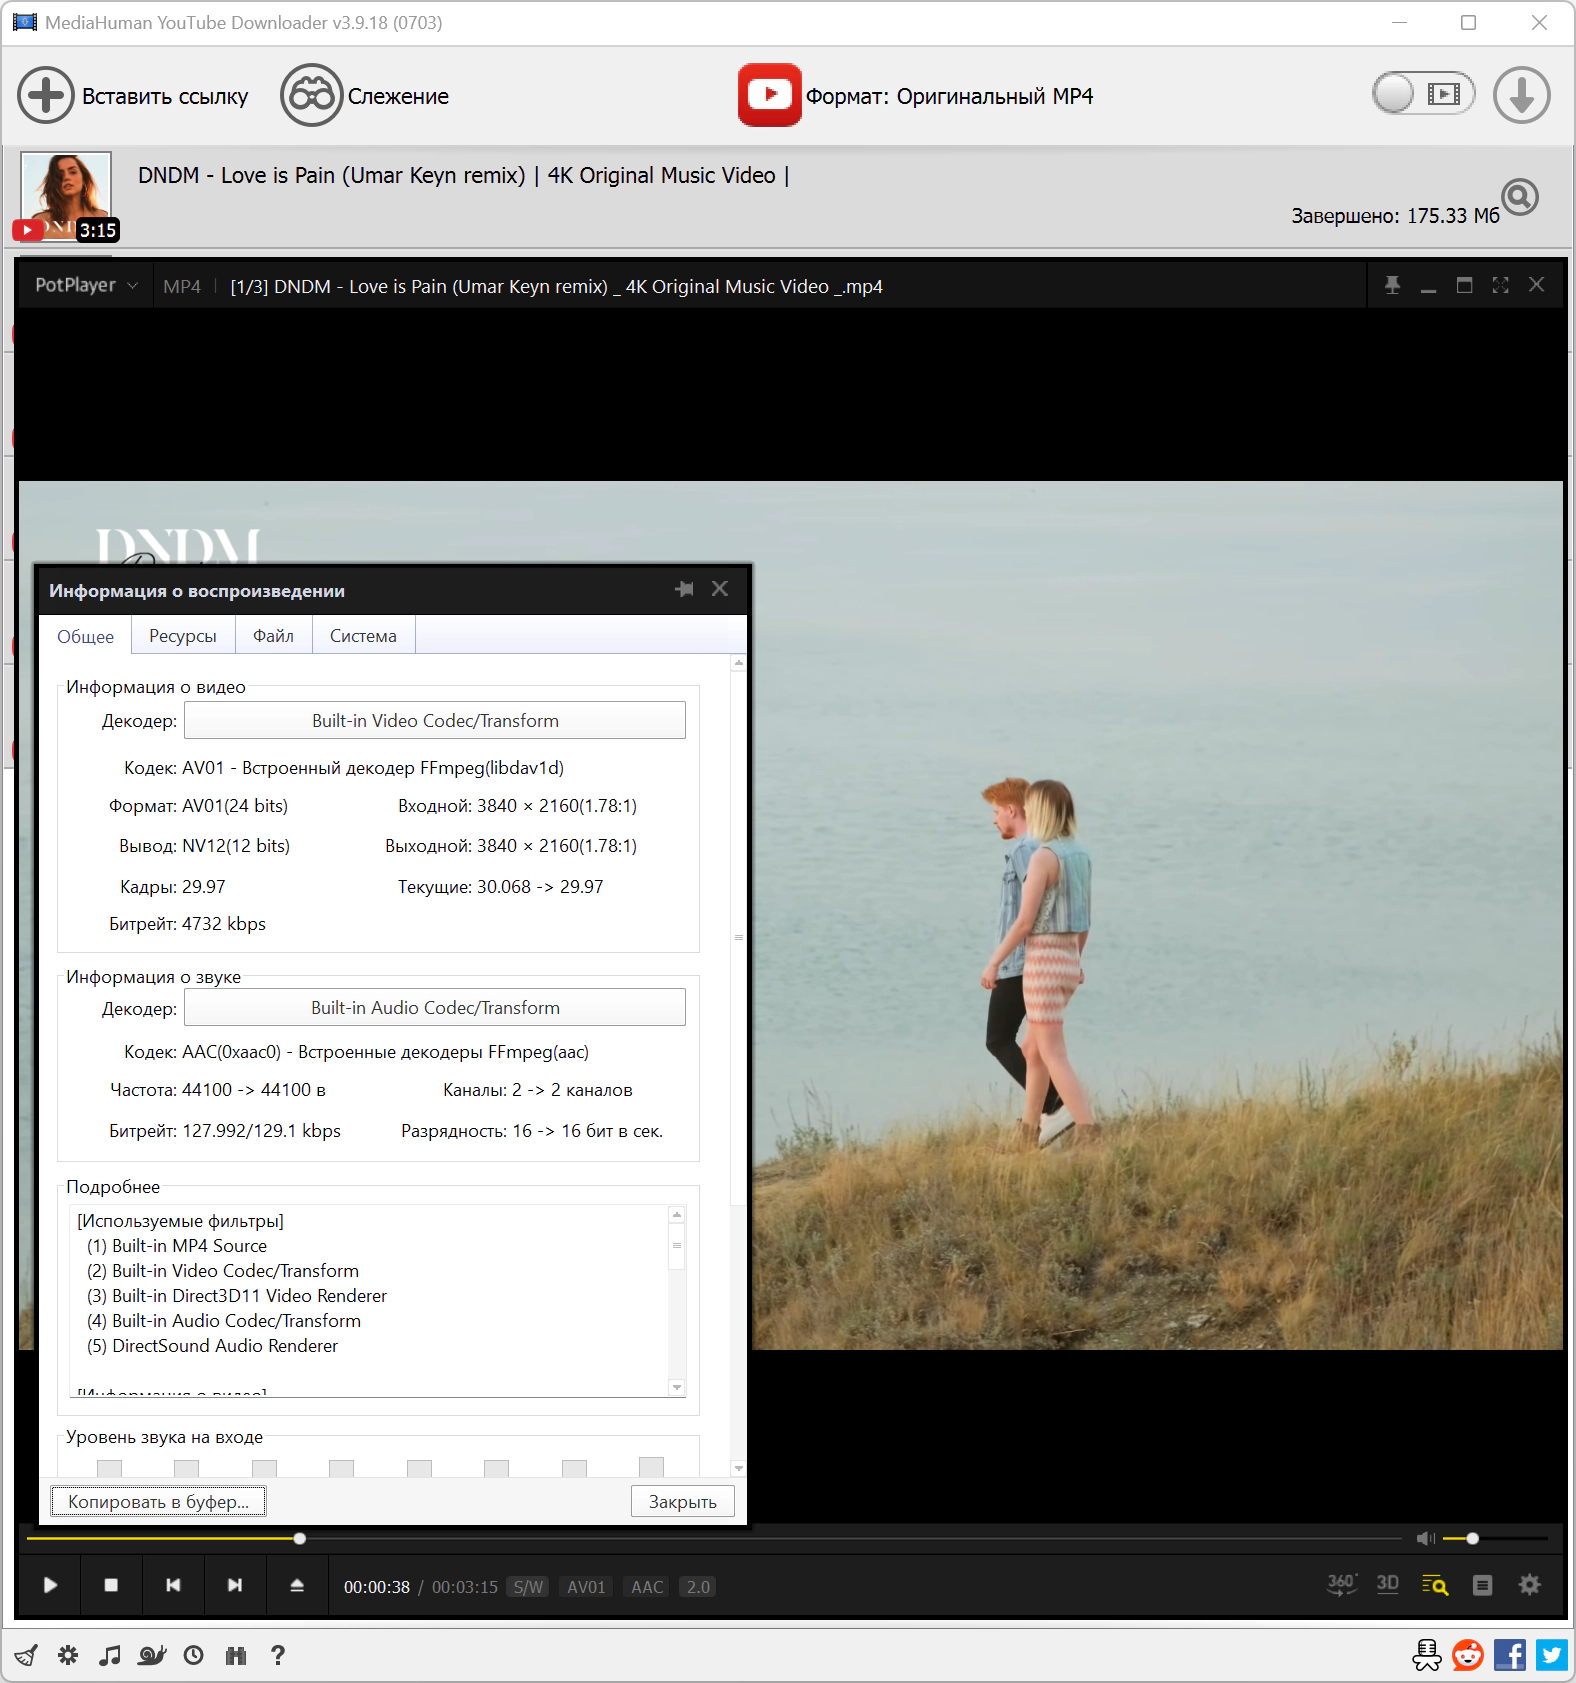Click the locate downloaded file magnifier icon

(1519, 197)
